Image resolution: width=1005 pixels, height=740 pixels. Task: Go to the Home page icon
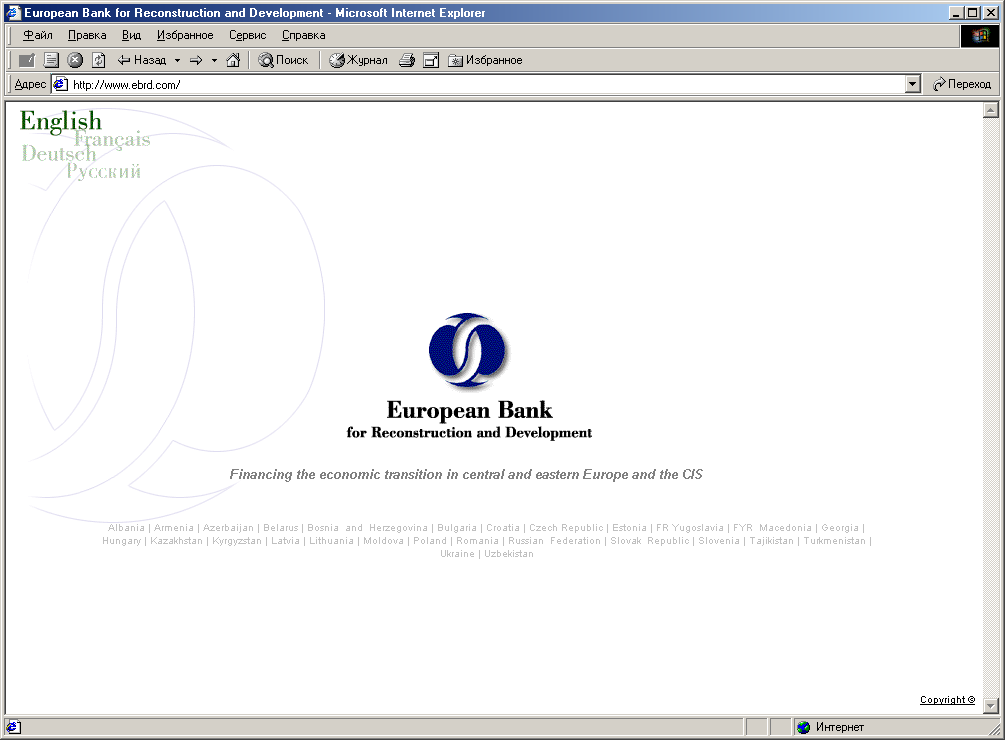pyautogui.click(x=233, y=60)
